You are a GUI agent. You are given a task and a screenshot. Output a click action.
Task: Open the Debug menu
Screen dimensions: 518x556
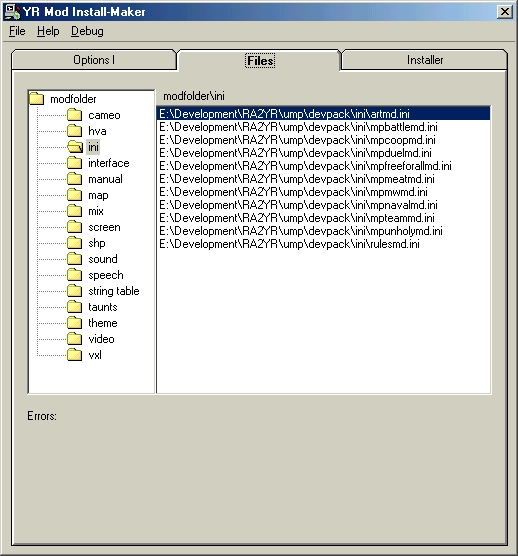(x=87, y=31)
